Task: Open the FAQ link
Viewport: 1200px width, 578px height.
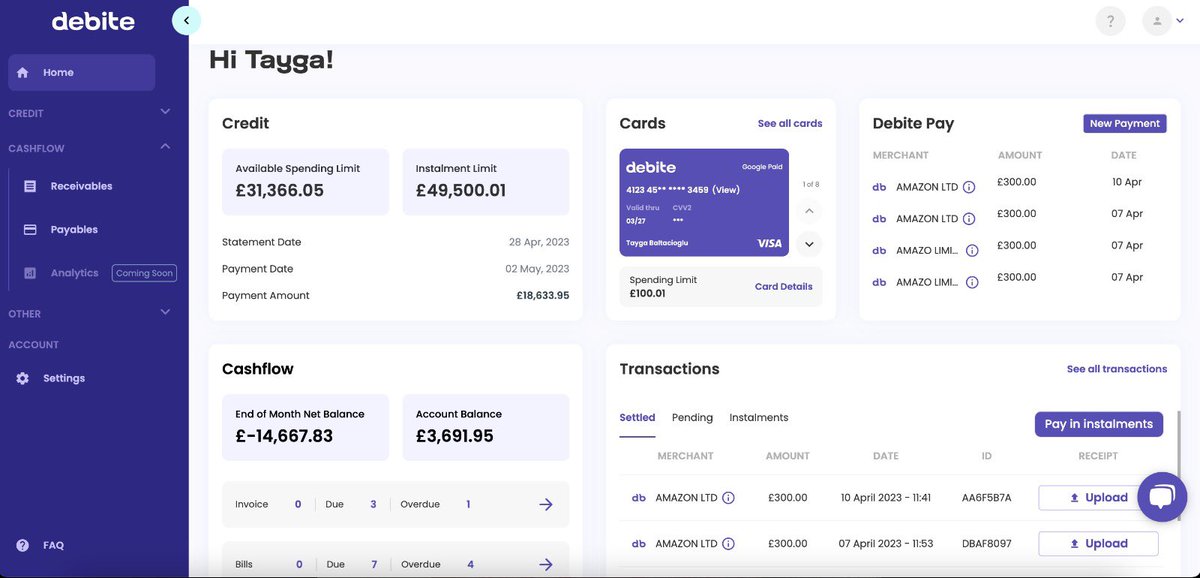Action: click(53, 545)
